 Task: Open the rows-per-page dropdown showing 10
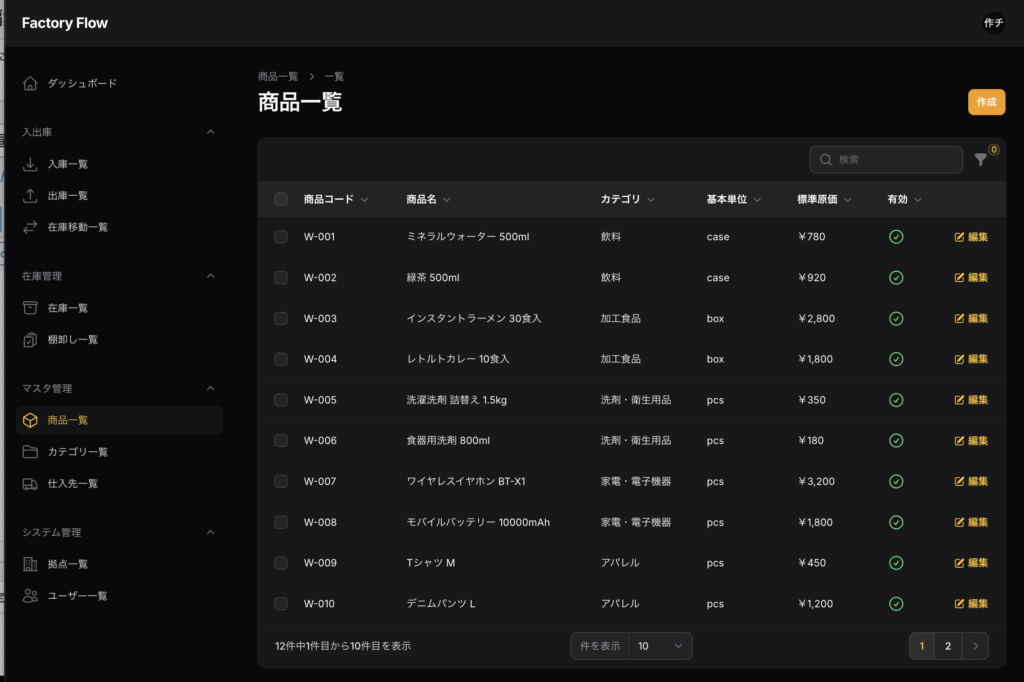tap(660, 646)
